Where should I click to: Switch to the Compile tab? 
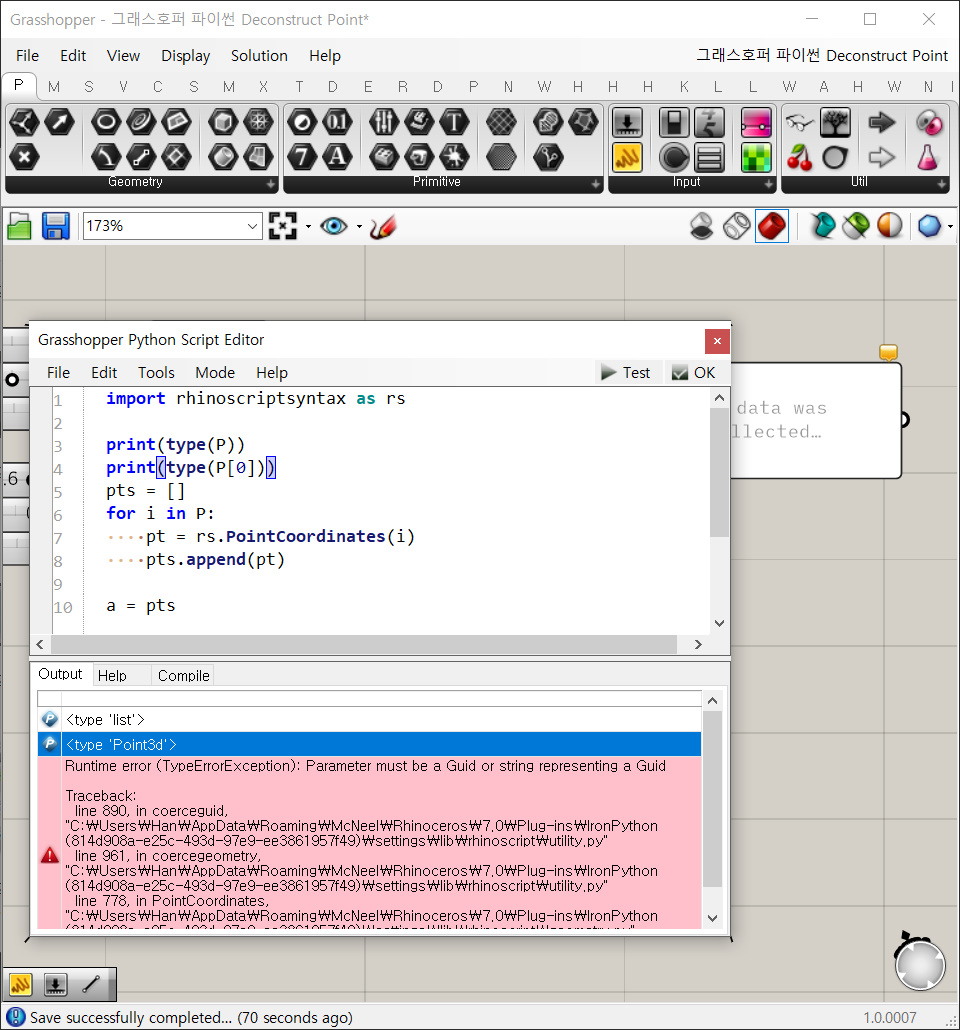tap(183, 675)
